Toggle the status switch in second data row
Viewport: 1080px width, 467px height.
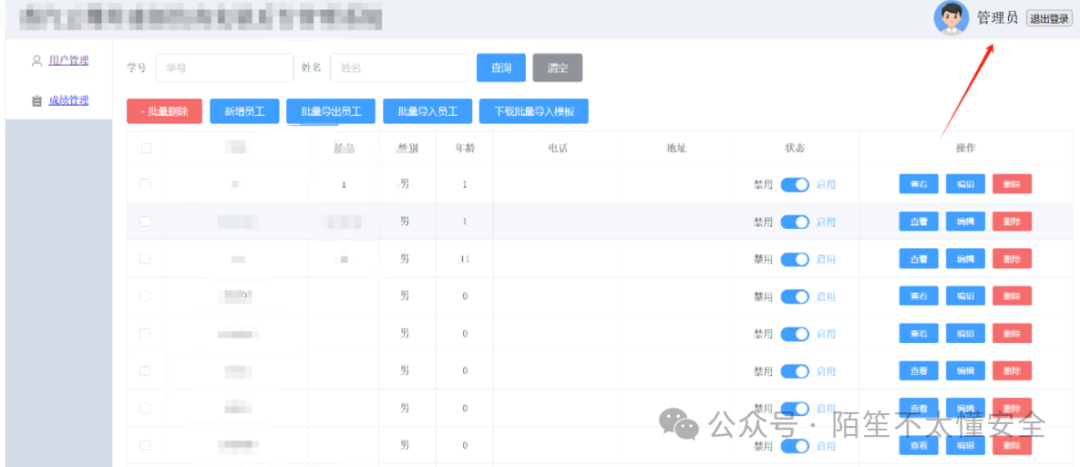coord(795,222)
